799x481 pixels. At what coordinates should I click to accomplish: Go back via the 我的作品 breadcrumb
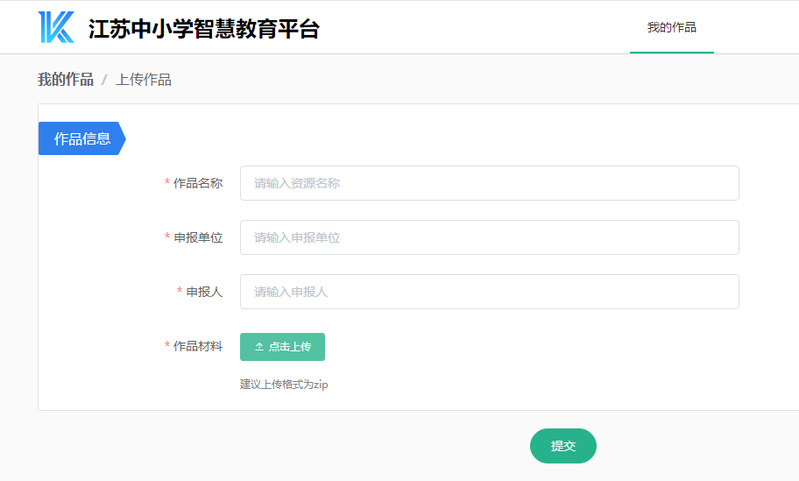pyautogui.click(x=65, y=80)
